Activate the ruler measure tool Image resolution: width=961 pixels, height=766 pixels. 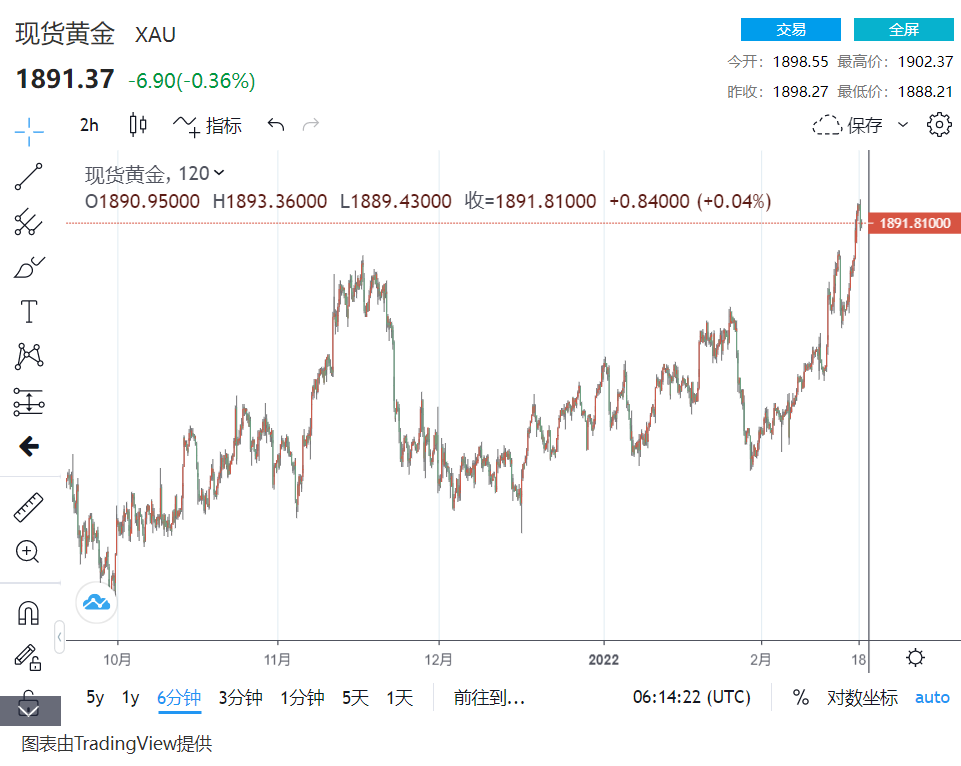coord(29,507)
